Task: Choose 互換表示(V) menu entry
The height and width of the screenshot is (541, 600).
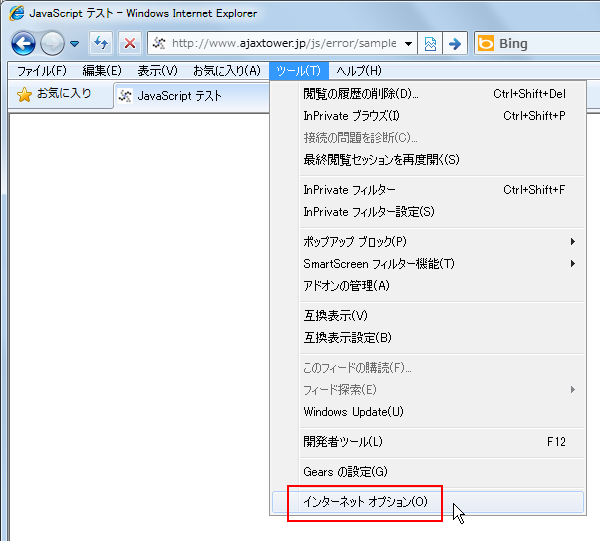Action: [428, 316]
